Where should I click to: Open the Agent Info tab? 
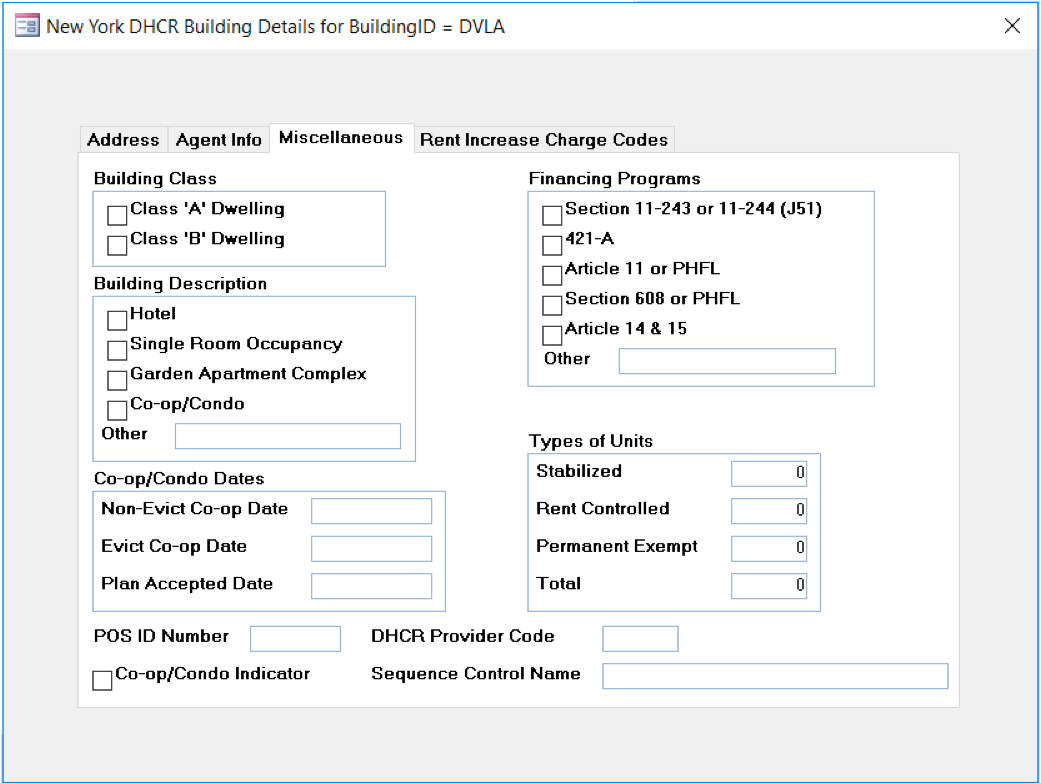[x=218, y=139]
